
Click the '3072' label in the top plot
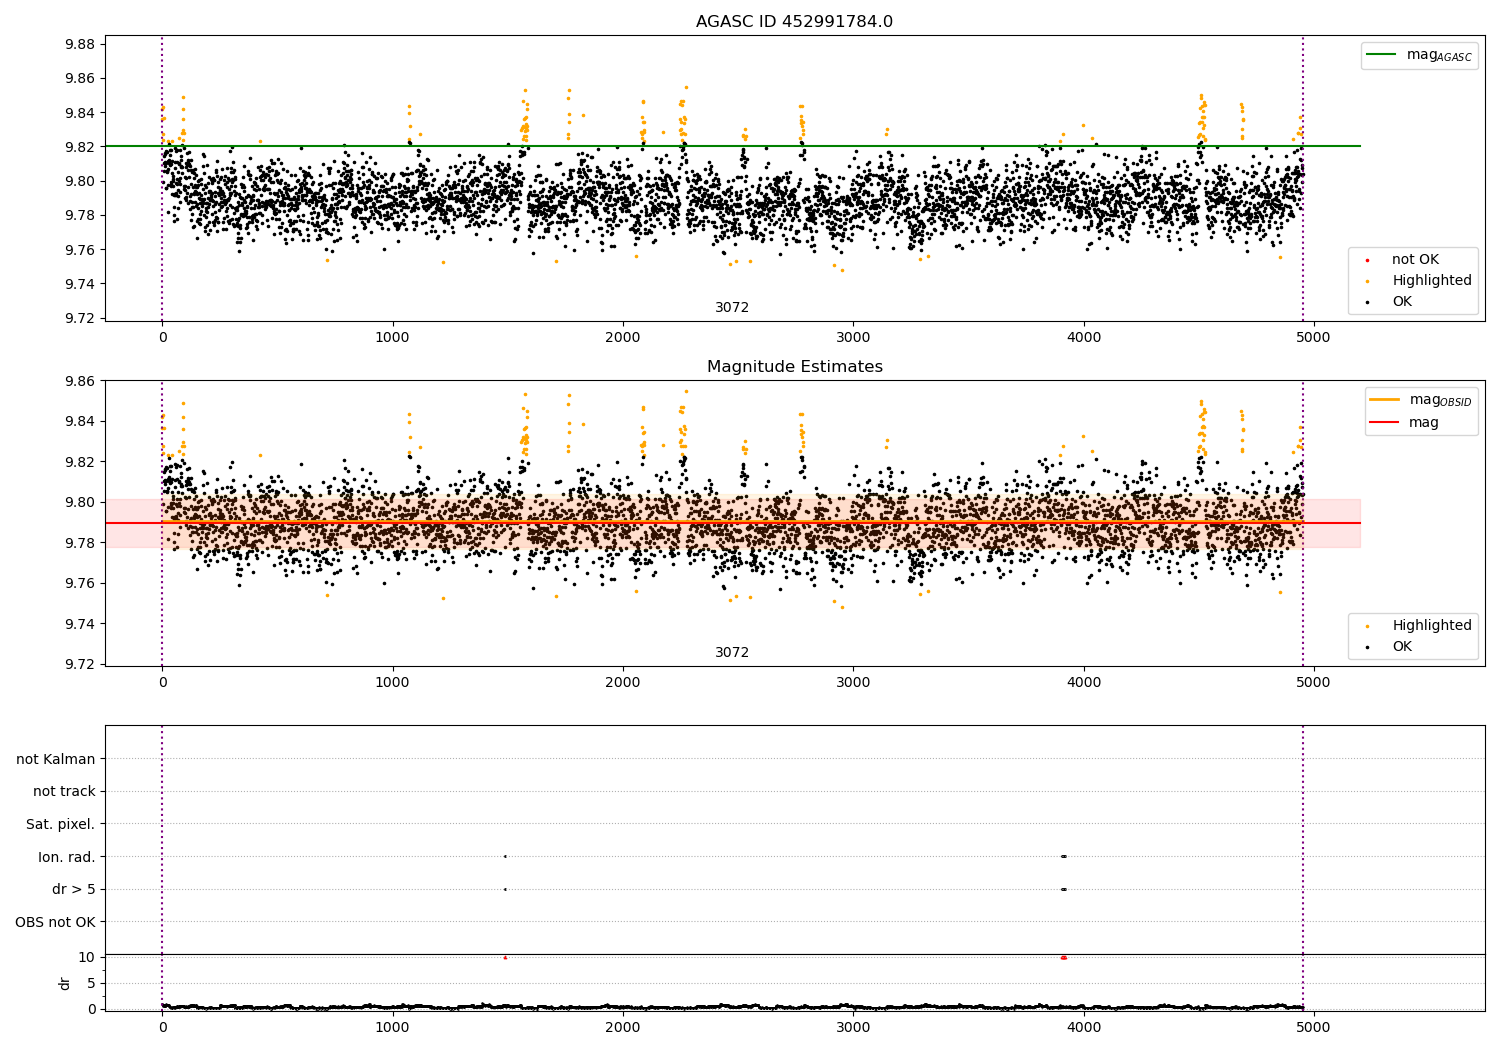732,308
